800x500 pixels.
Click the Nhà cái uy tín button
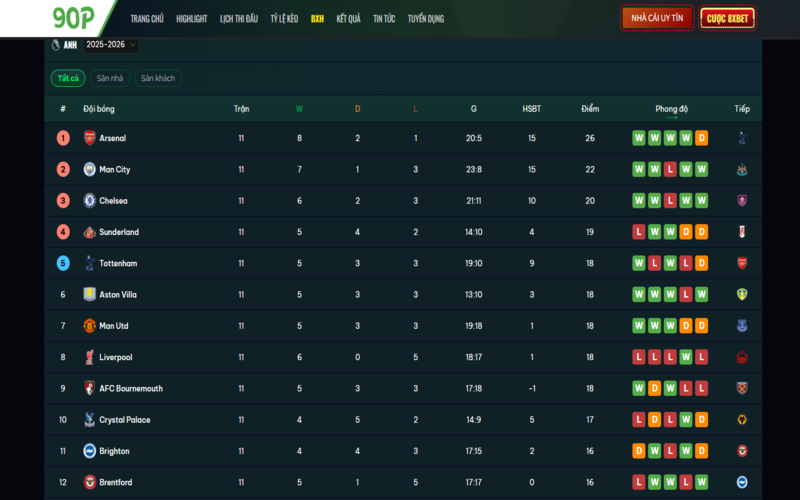(657, 18)
